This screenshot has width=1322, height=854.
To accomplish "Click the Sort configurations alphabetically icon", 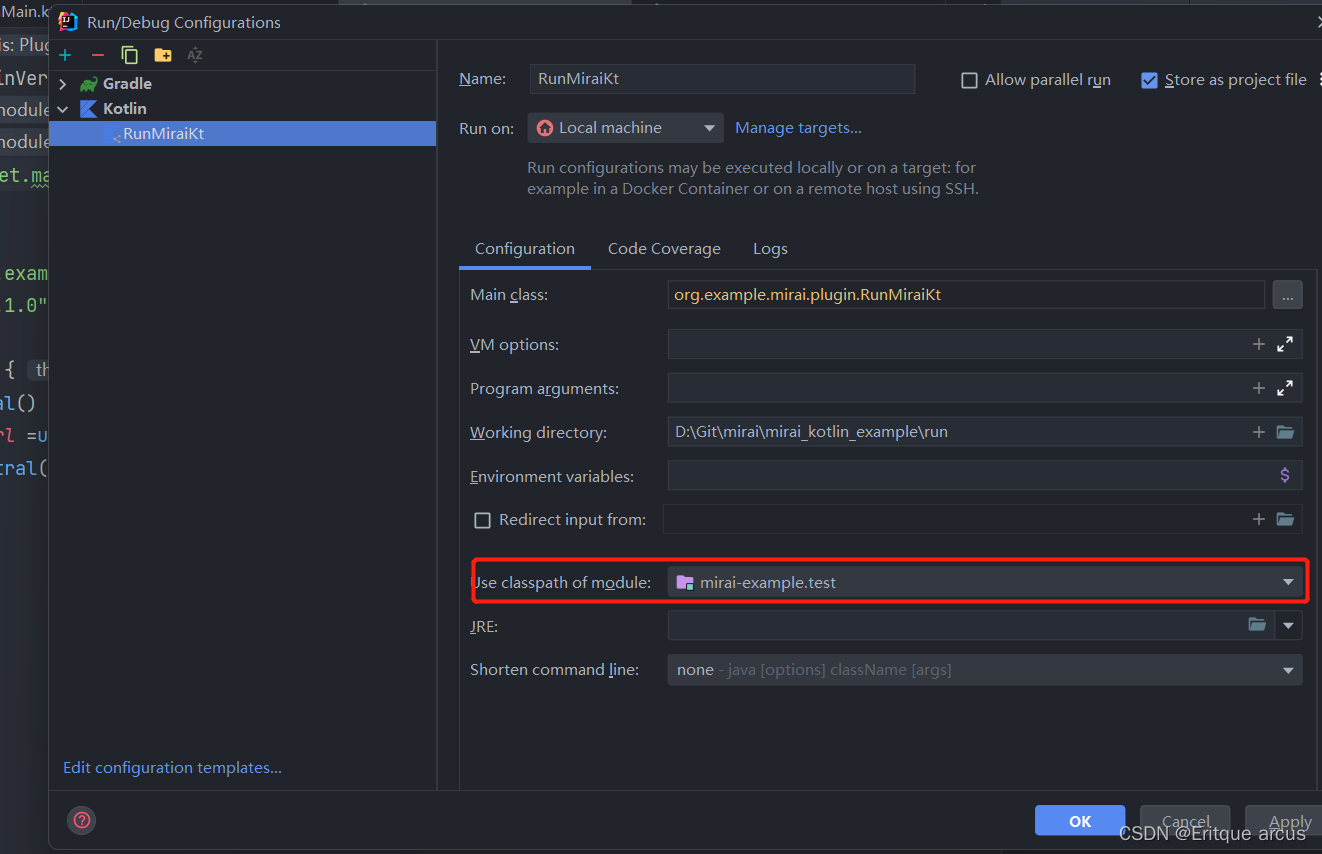I will click(x=195, y=55).
